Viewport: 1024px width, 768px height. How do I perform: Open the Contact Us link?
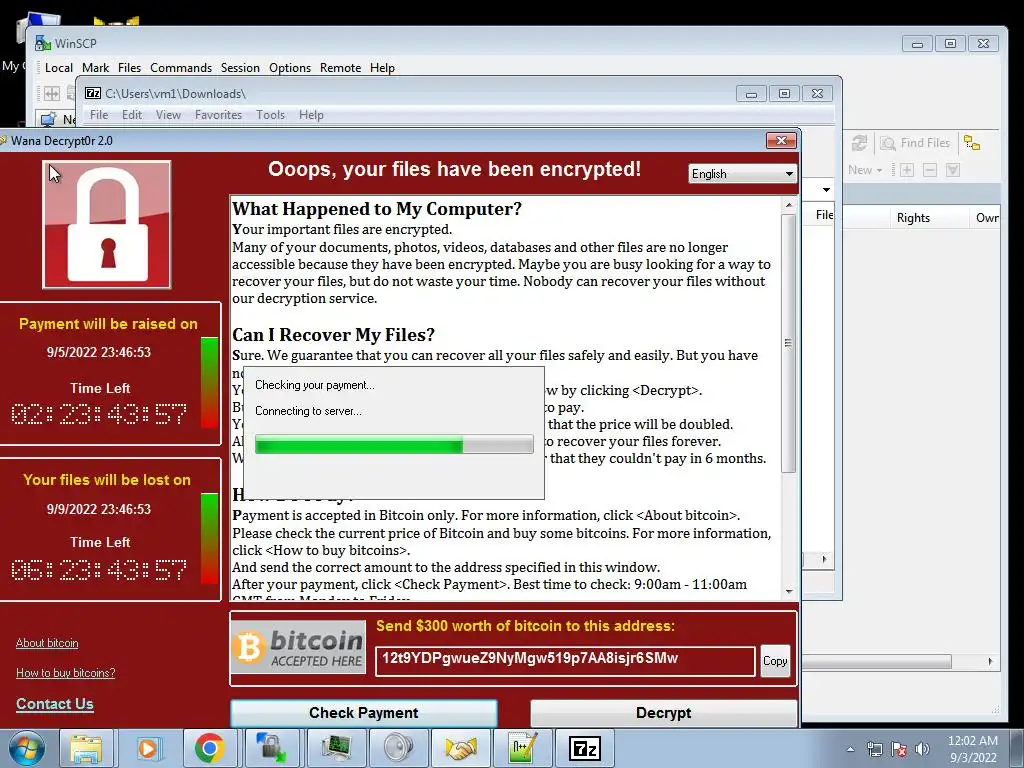[55, 704]
